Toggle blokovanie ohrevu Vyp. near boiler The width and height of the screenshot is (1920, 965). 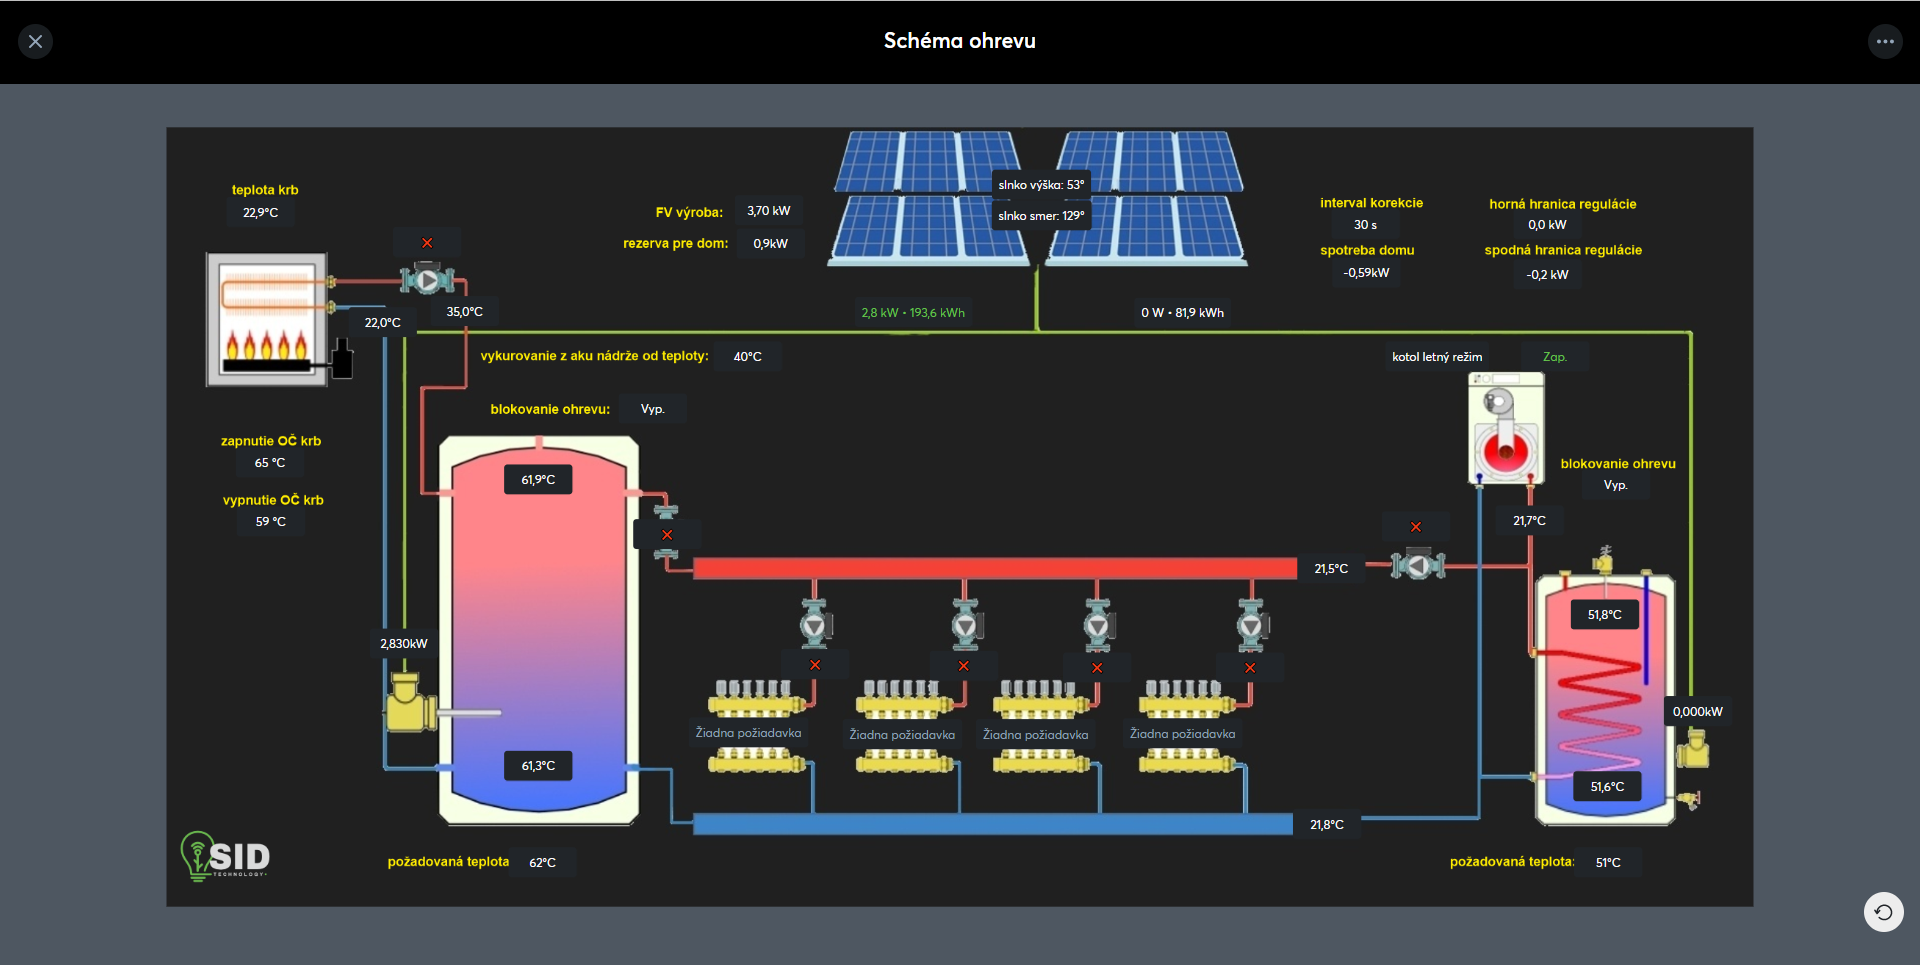coord(1615,485)
